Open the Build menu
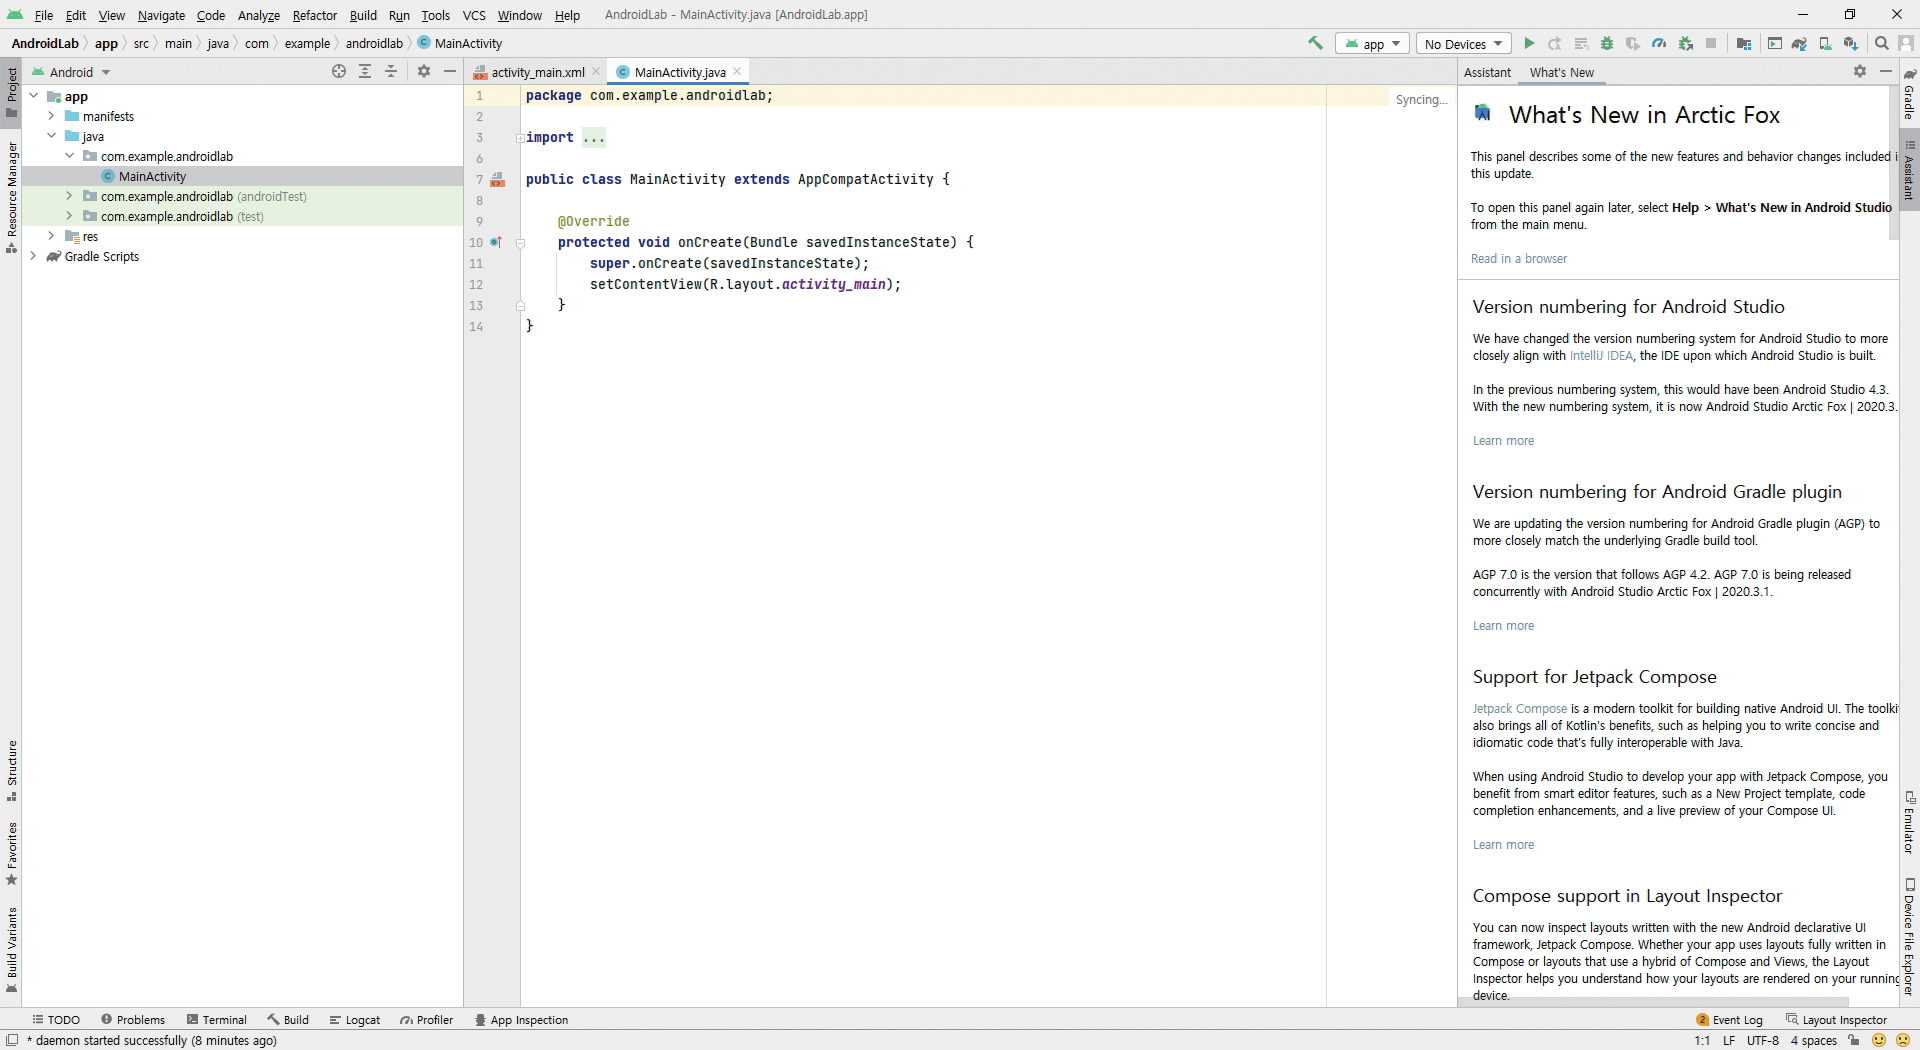This screenshot has height=1050, width=1920. click(363, 15)
